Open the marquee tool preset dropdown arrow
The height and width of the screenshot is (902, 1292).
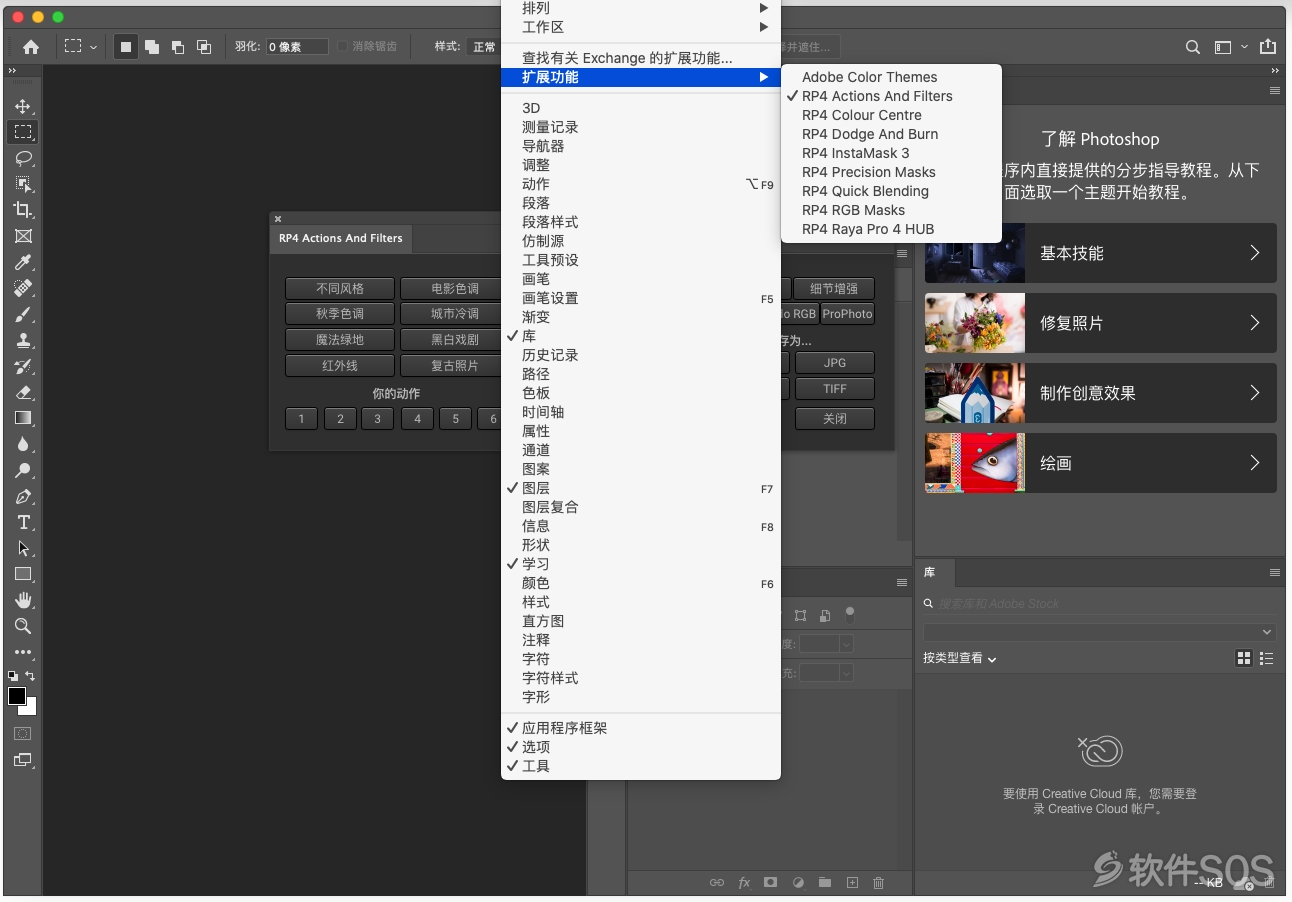[x=94, y=47]
